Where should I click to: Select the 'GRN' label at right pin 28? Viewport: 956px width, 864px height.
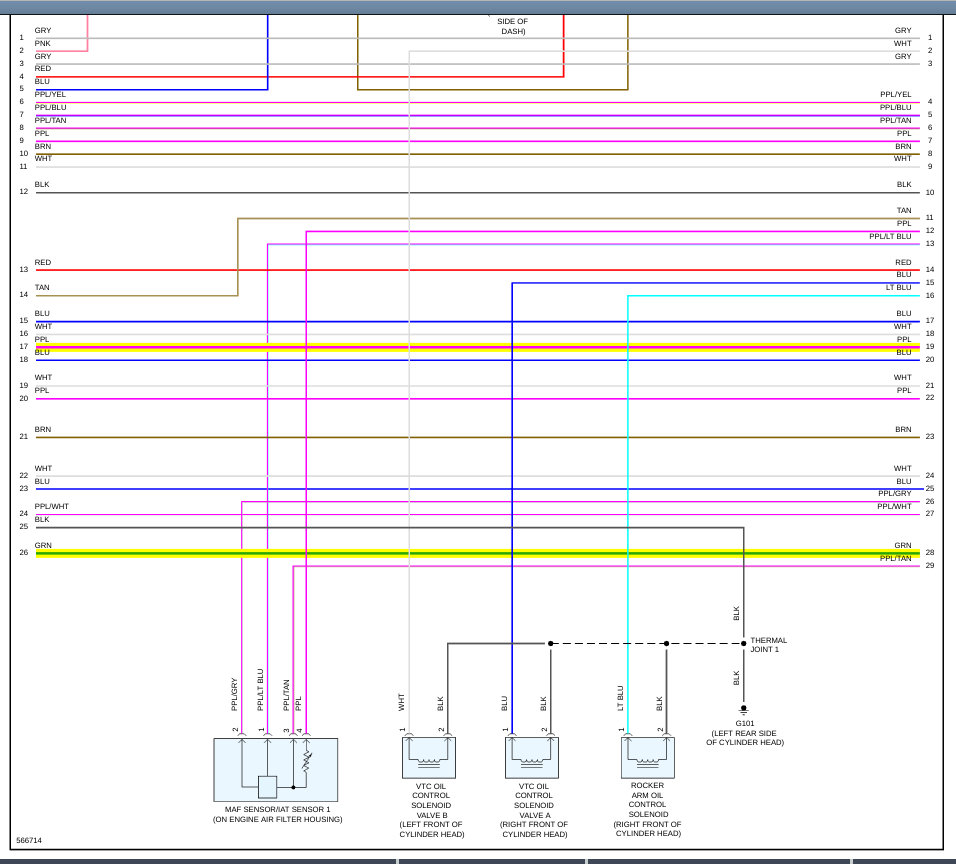(903, 545)
